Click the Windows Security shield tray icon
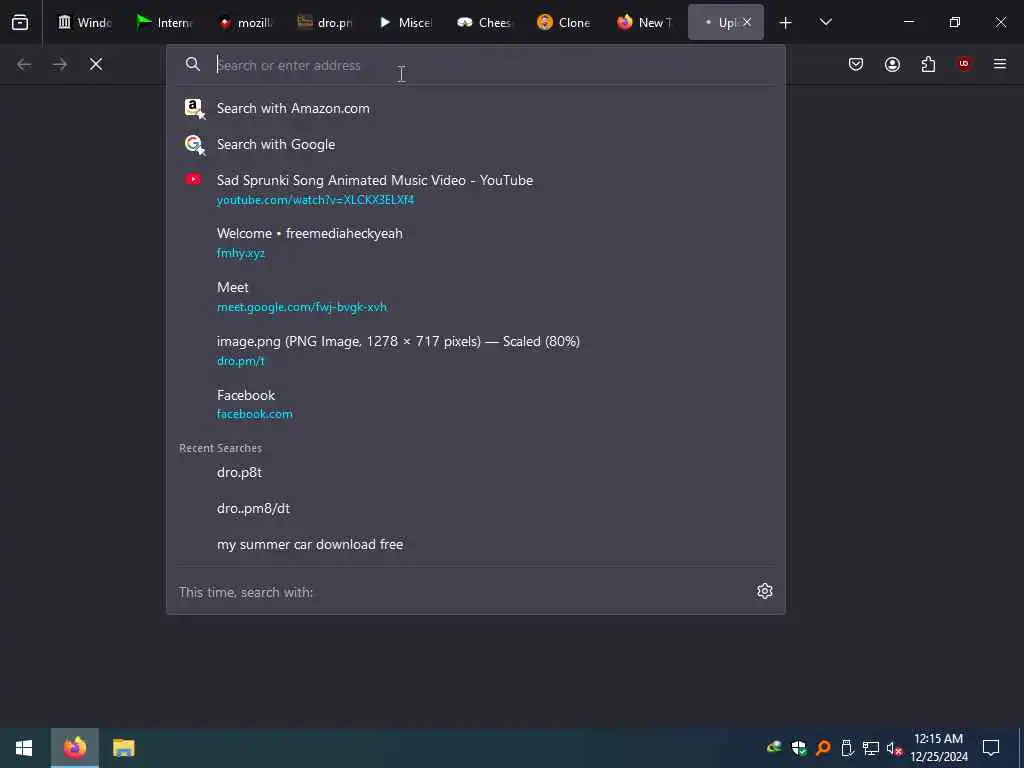Image resolution: width=1024 pixels, height=768 pixels. pyautogui.click(x=799, y=748)
